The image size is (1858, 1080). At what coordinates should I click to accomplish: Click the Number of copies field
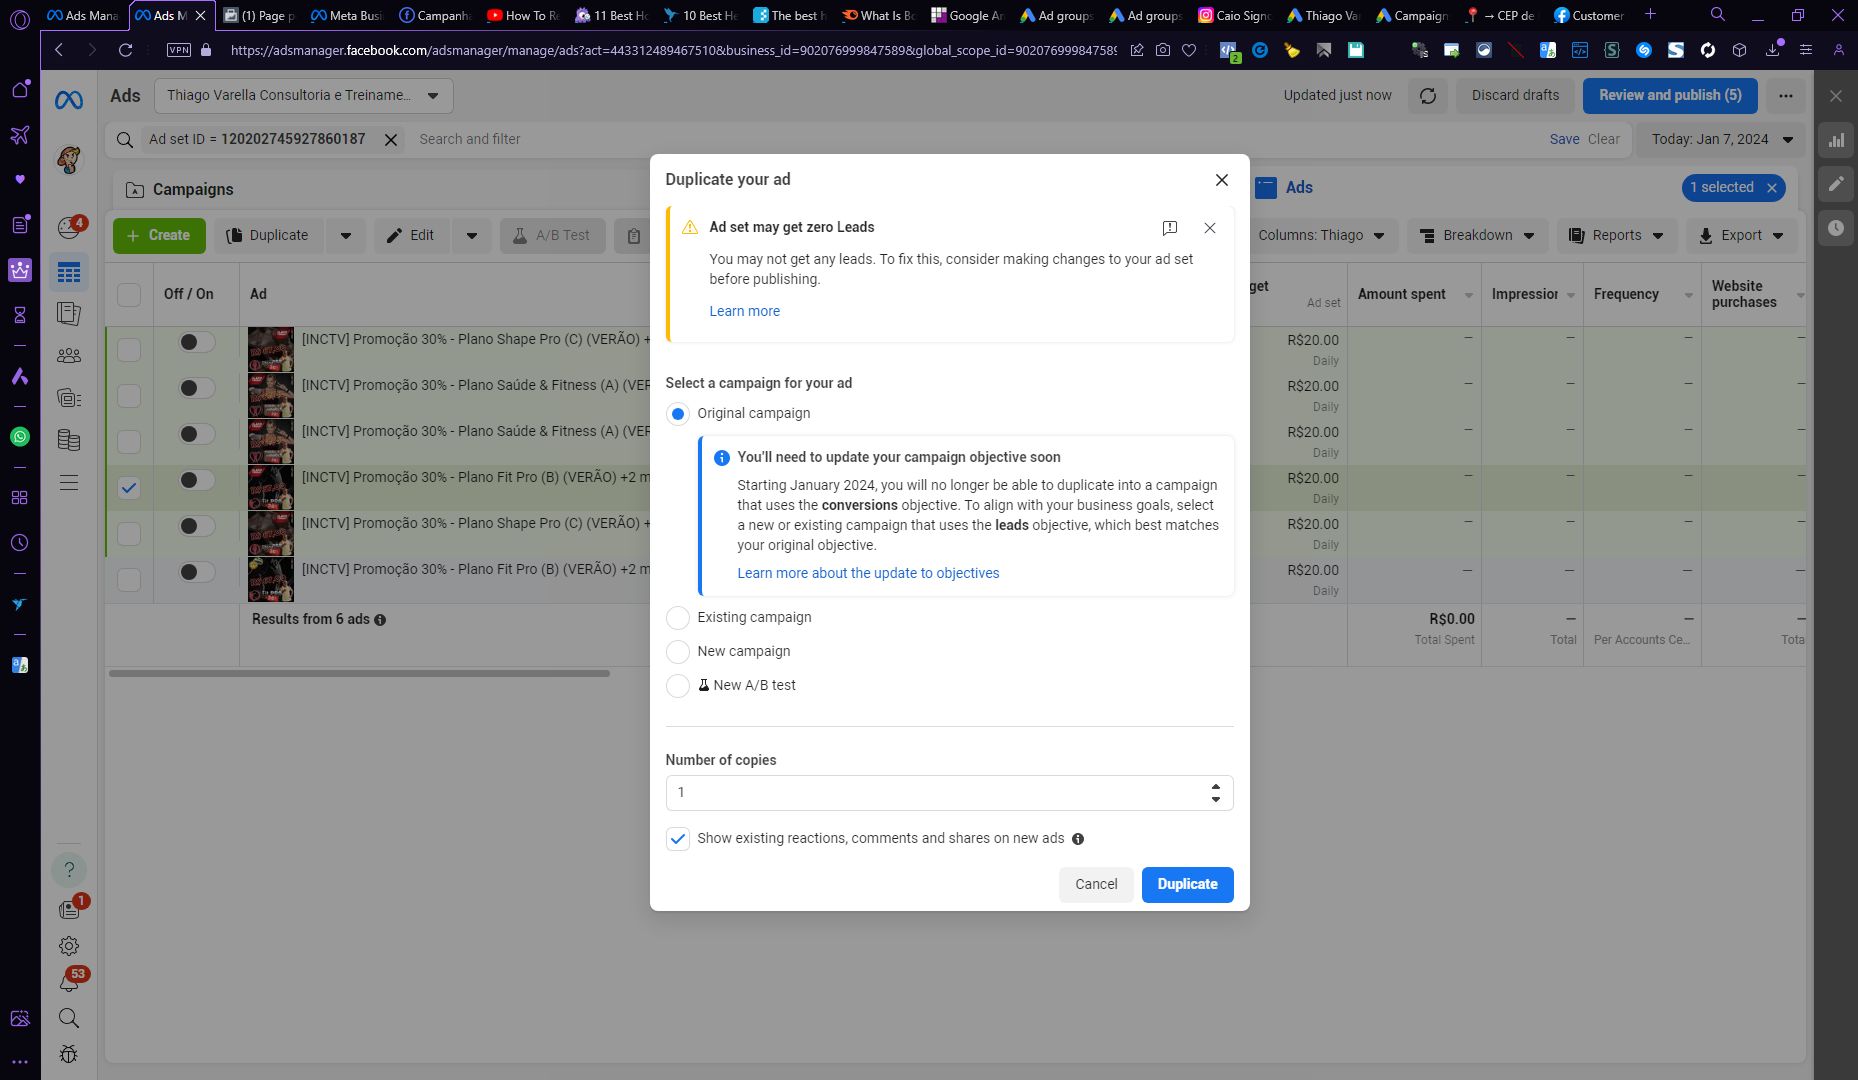pos(949,793)
